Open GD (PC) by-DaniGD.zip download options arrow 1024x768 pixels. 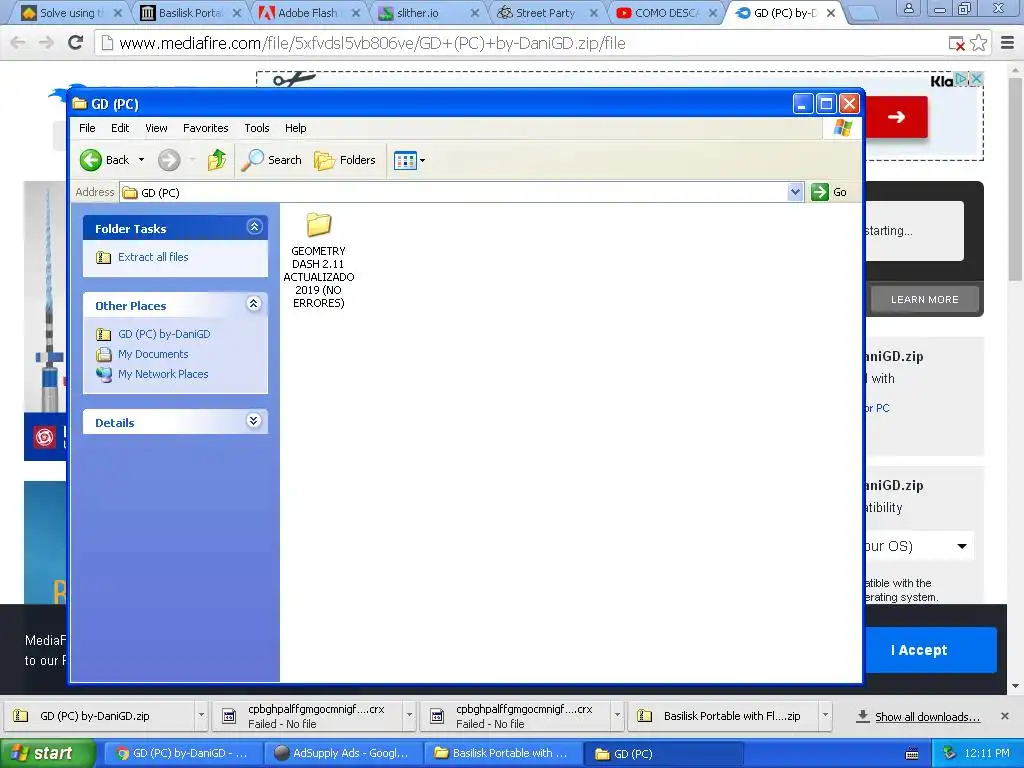[201, 716]
